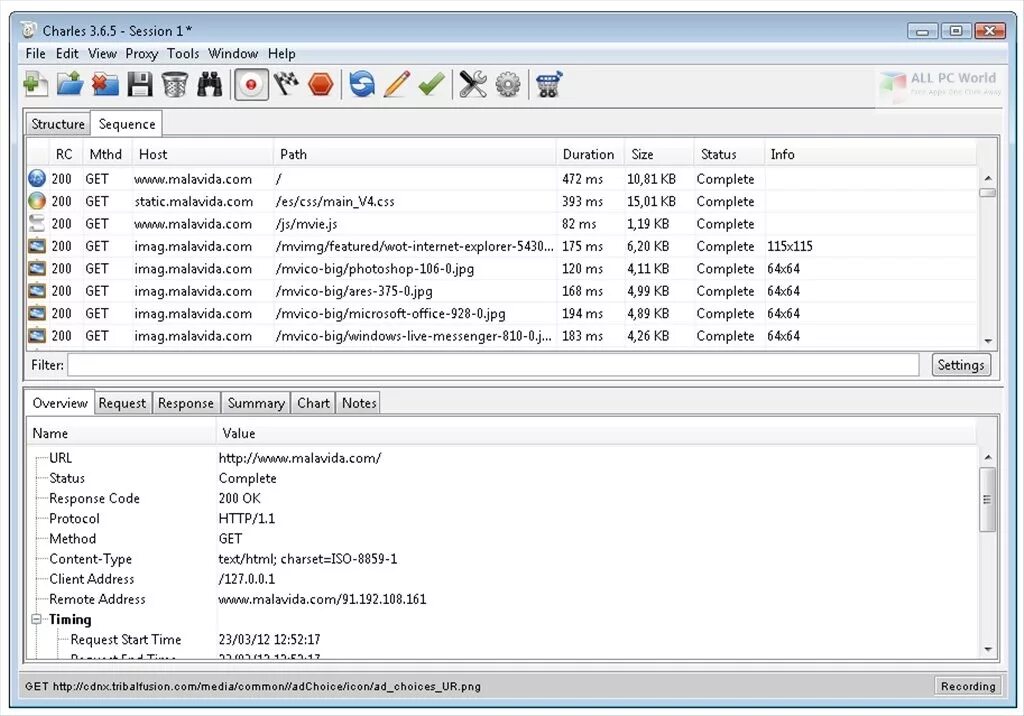The height and width of the screenshot is (716, 1024).
Task: Toggle the Recording button in toolbar
Action: pyautogui.click(x=251, y=85)
